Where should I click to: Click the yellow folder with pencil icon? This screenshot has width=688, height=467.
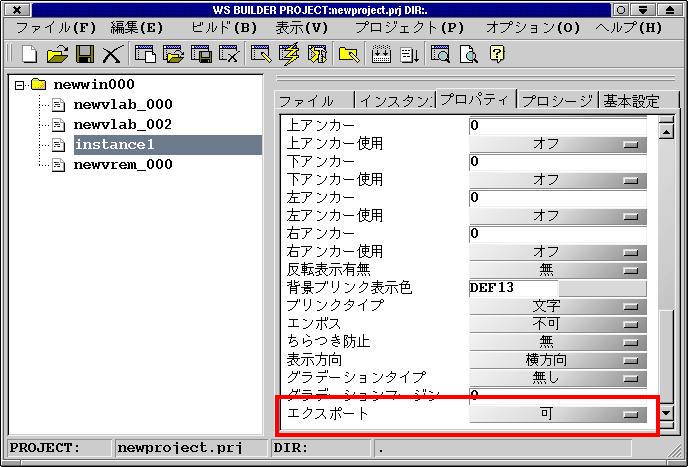point(349,54)
